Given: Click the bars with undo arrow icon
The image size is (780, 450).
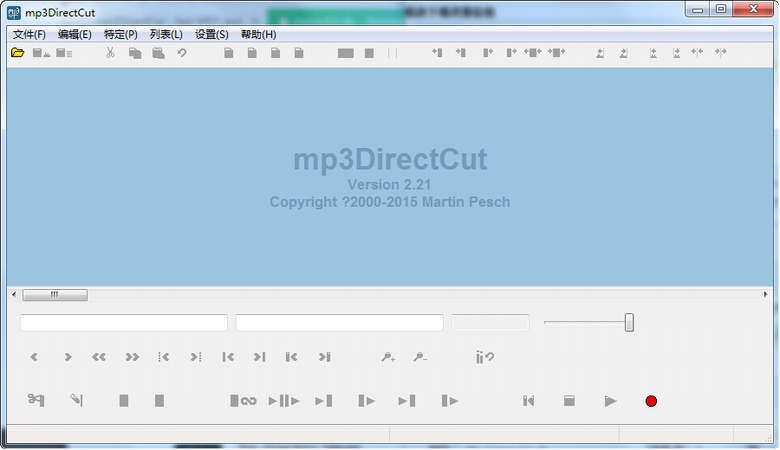Looking at the screenshot, I should [485, 357].
